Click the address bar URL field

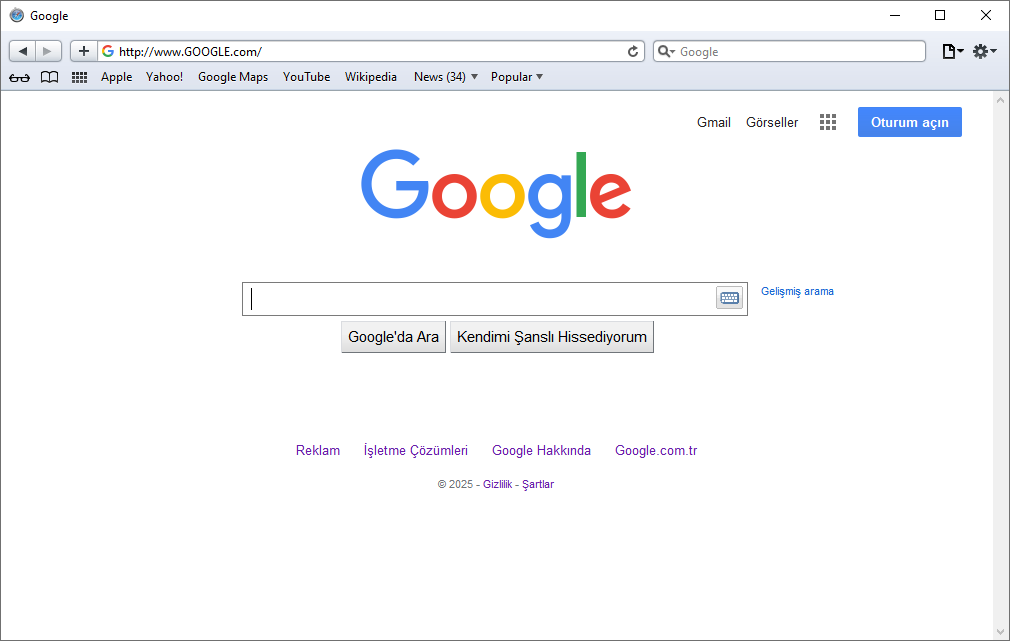tap(370, 52)
